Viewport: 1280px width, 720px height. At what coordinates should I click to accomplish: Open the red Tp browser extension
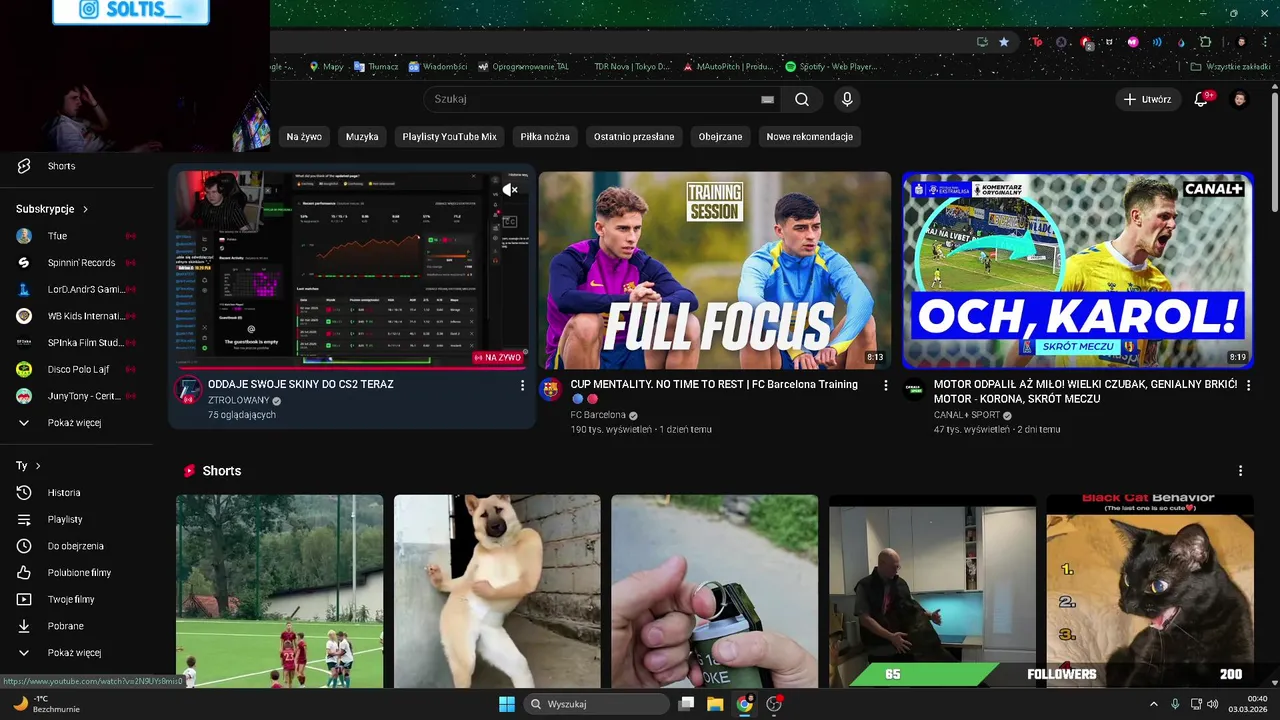(x=1036, y=42)
